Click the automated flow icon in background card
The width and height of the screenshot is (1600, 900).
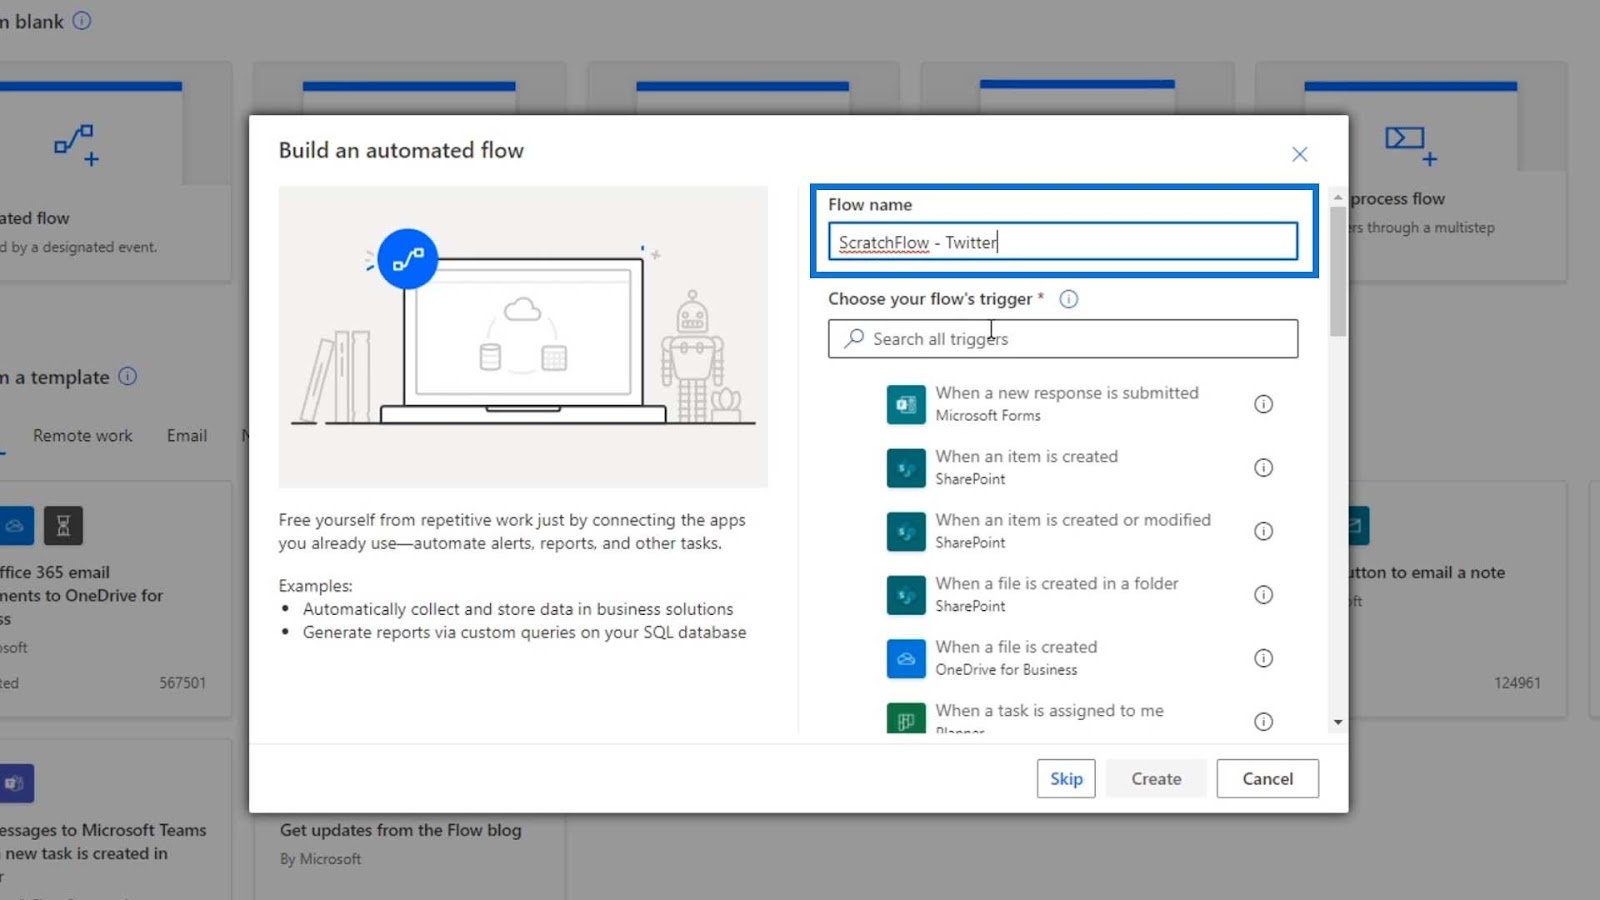pos(76,145)
